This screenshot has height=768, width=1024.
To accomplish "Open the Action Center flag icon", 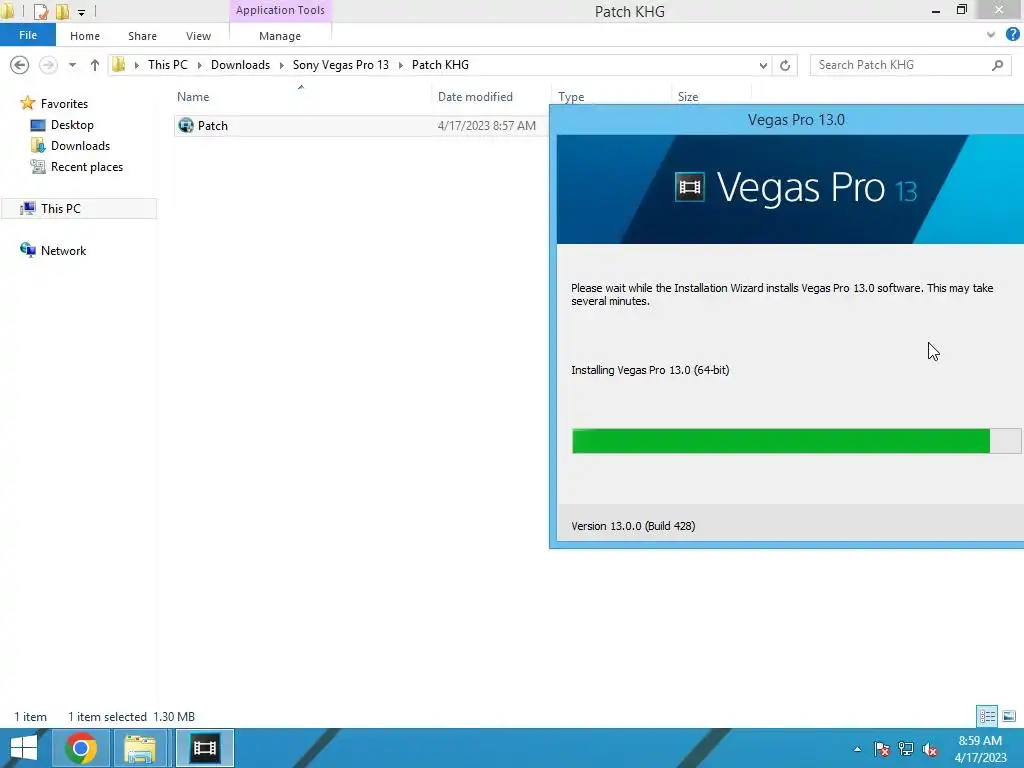I will [x=882, y=749].
